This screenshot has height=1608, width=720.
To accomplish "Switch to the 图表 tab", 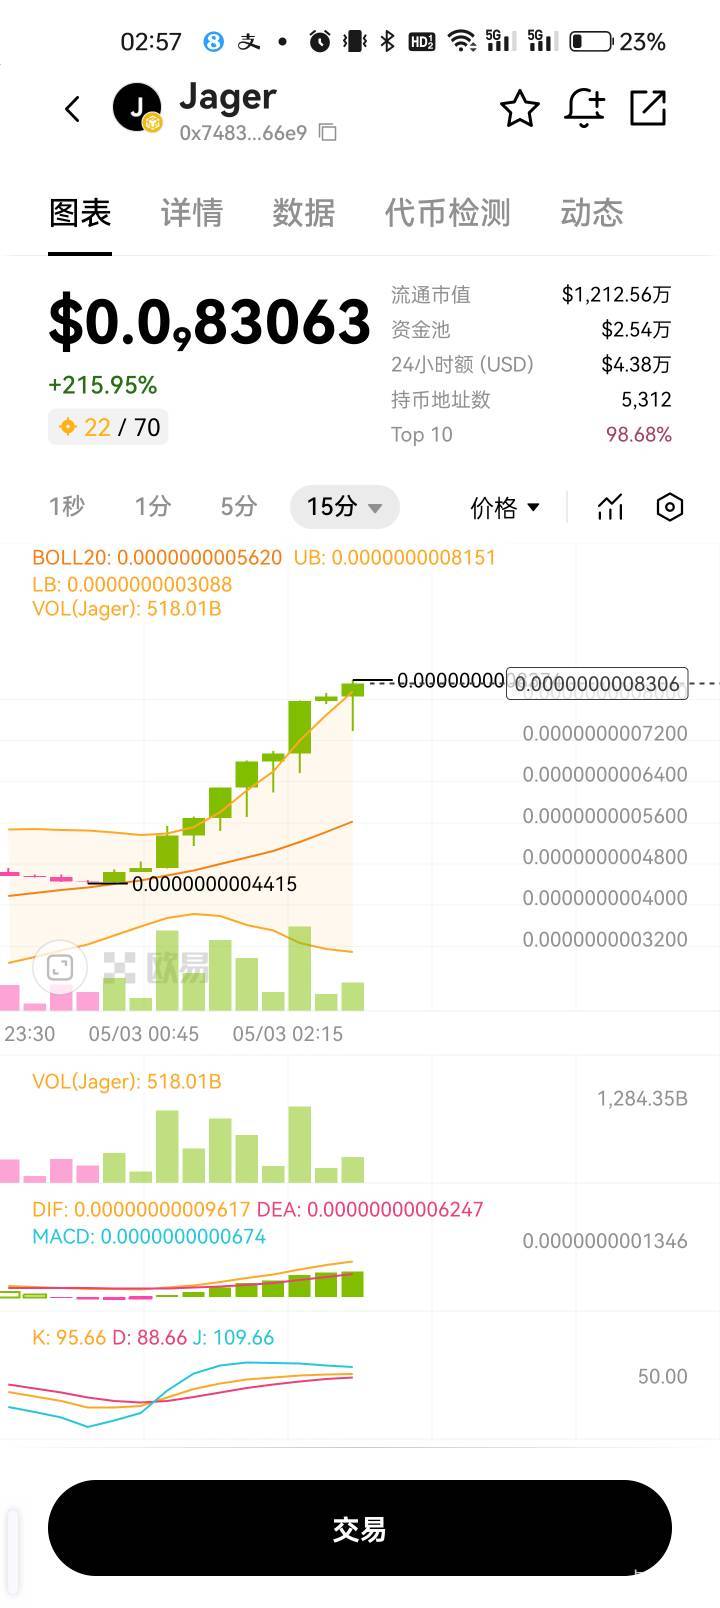I will click(80, 212).
